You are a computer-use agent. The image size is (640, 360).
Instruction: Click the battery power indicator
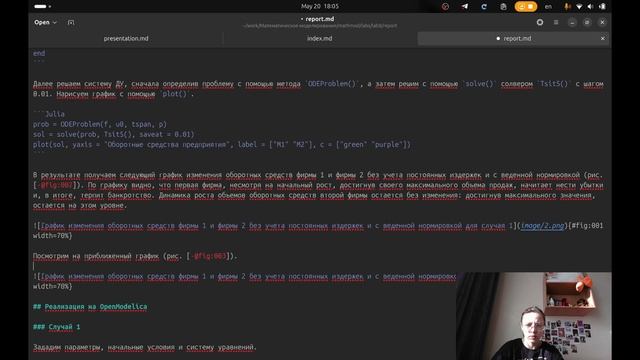[602, 7]
